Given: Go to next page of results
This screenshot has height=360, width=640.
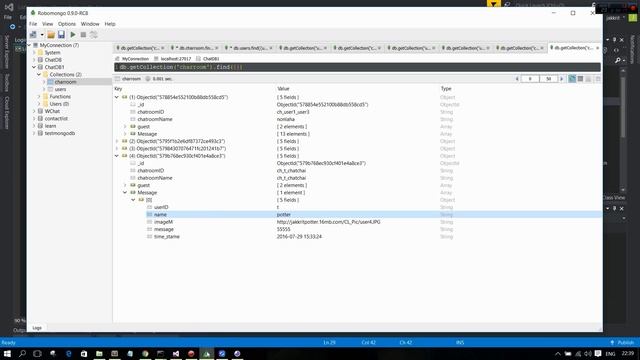Looking at the screenshot, I should pyautogui.click(x=562, y=79).
